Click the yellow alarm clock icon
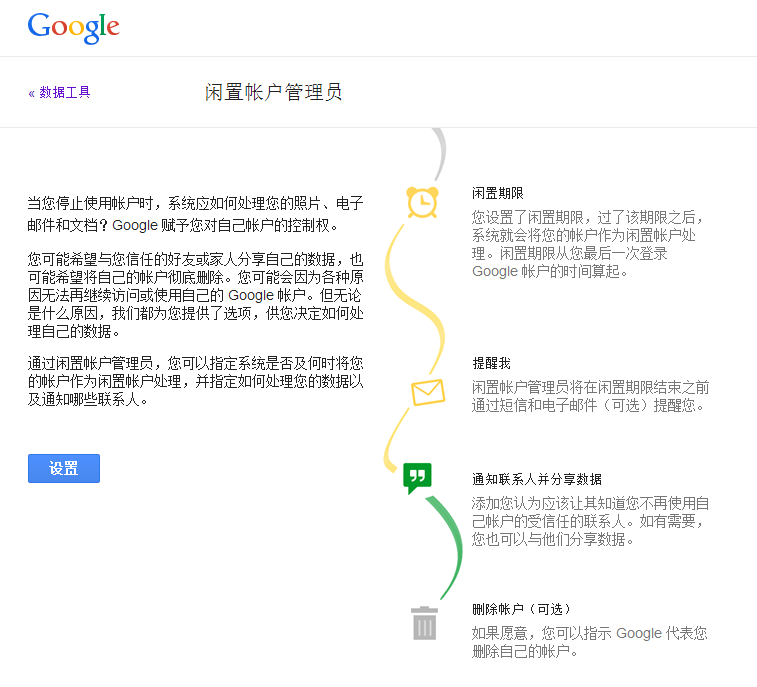 [x=422, y=201]
